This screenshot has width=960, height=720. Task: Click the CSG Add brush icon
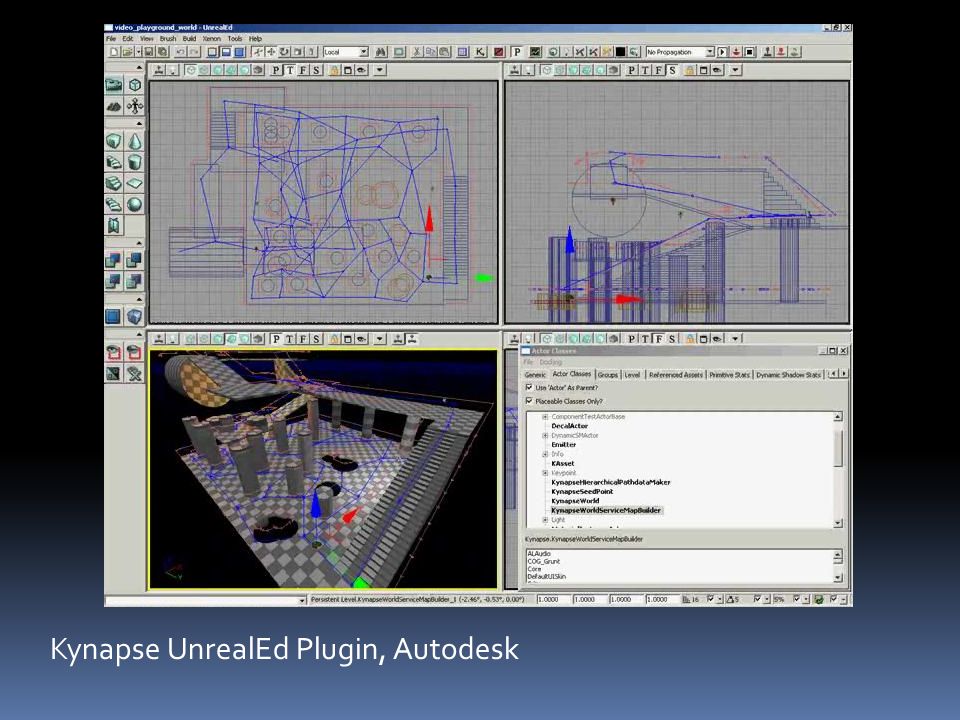click(x=114, y=260)
